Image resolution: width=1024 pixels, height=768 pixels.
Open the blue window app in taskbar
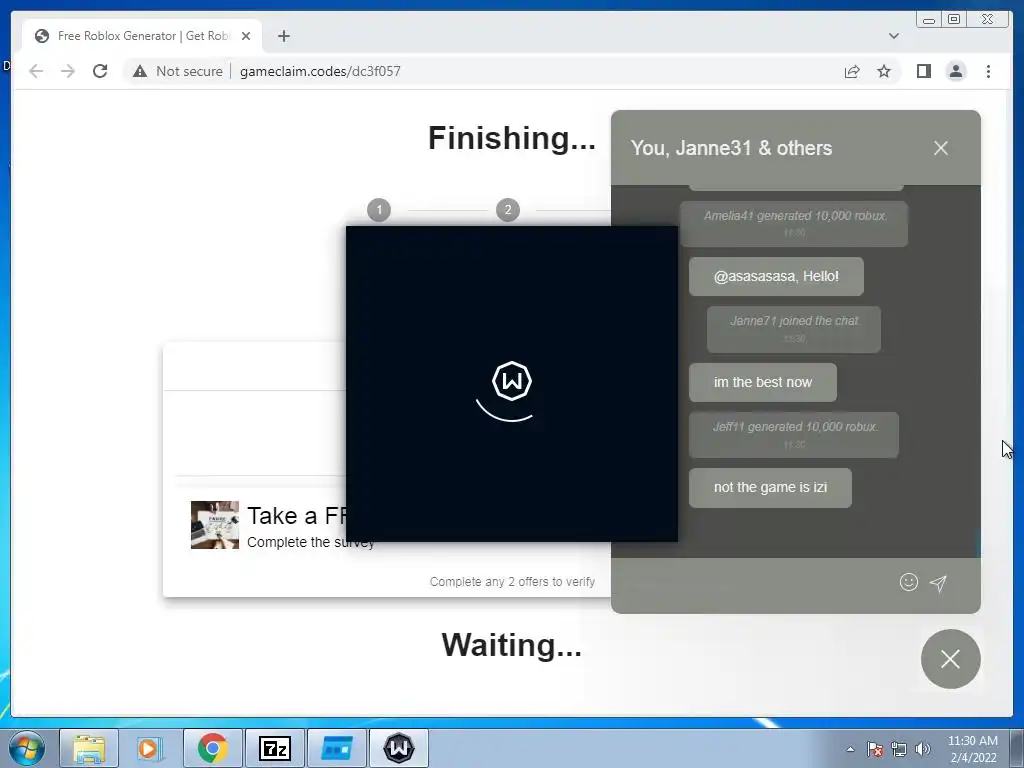pyautogui.click(x=337, y=748)
